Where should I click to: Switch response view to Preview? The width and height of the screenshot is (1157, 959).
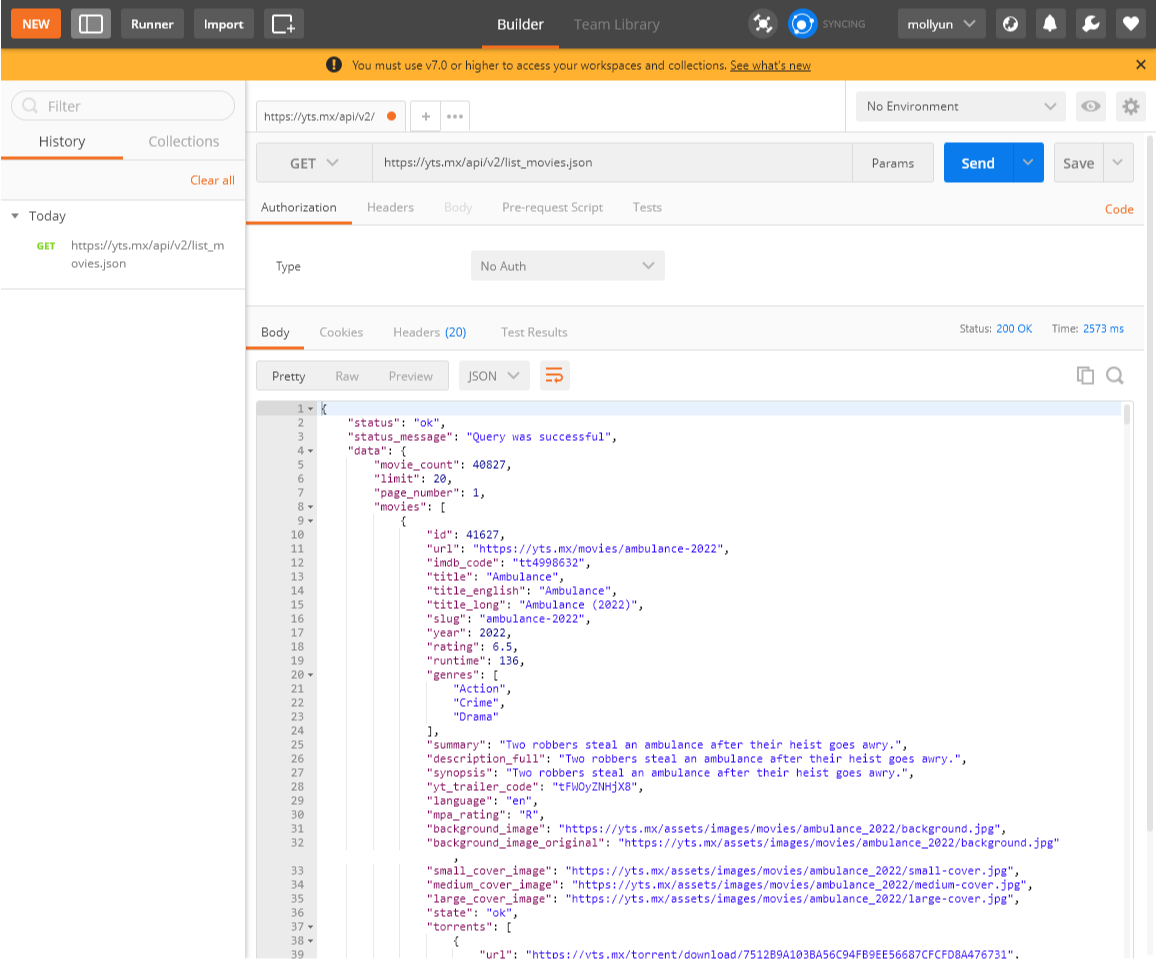click(x=410, y=376)
